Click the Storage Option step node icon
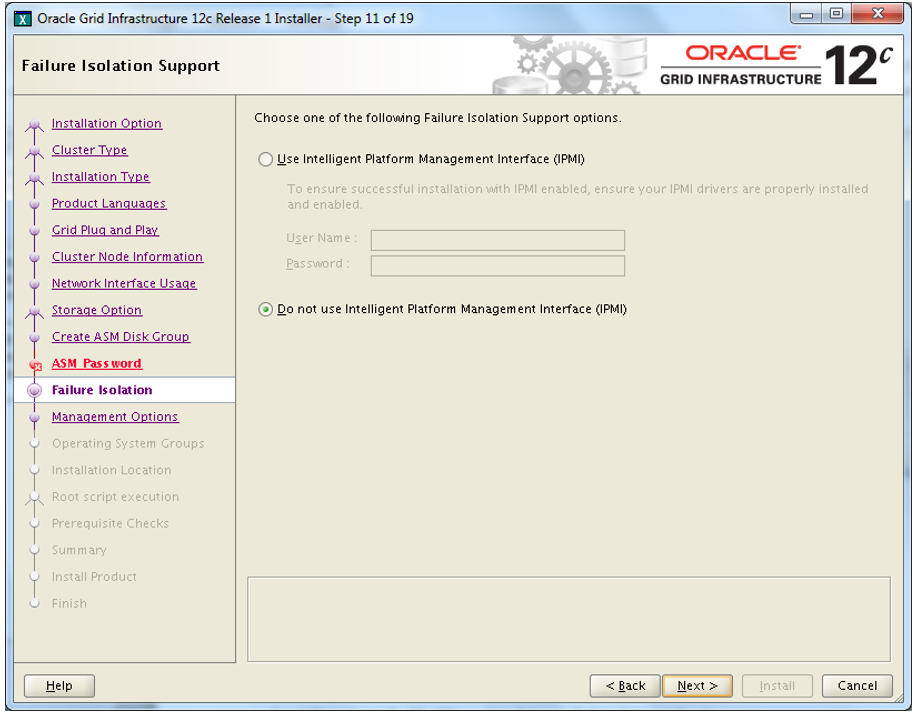Screen dimensions: 915x713 [x=34, y=312]
